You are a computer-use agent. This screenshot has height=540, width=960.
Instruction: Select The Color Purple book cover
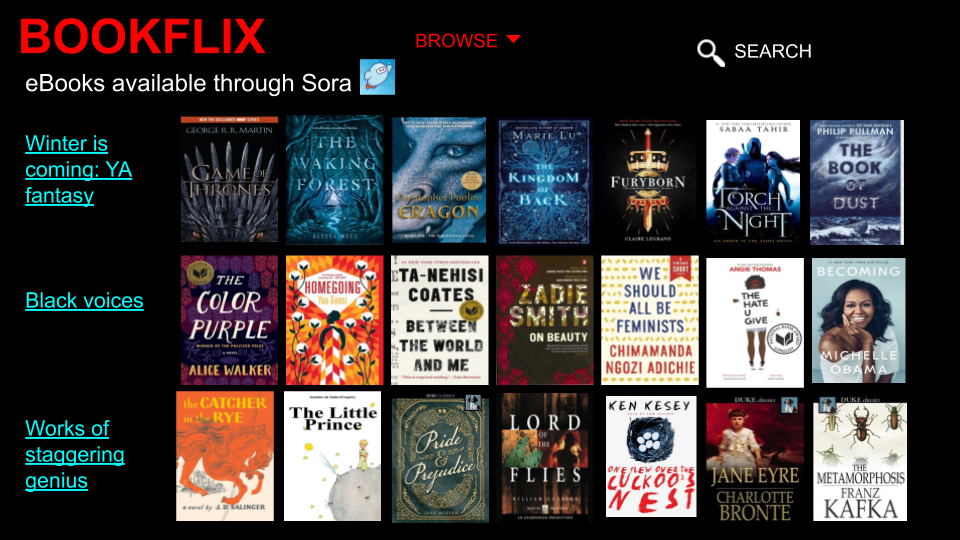point(229,320)
